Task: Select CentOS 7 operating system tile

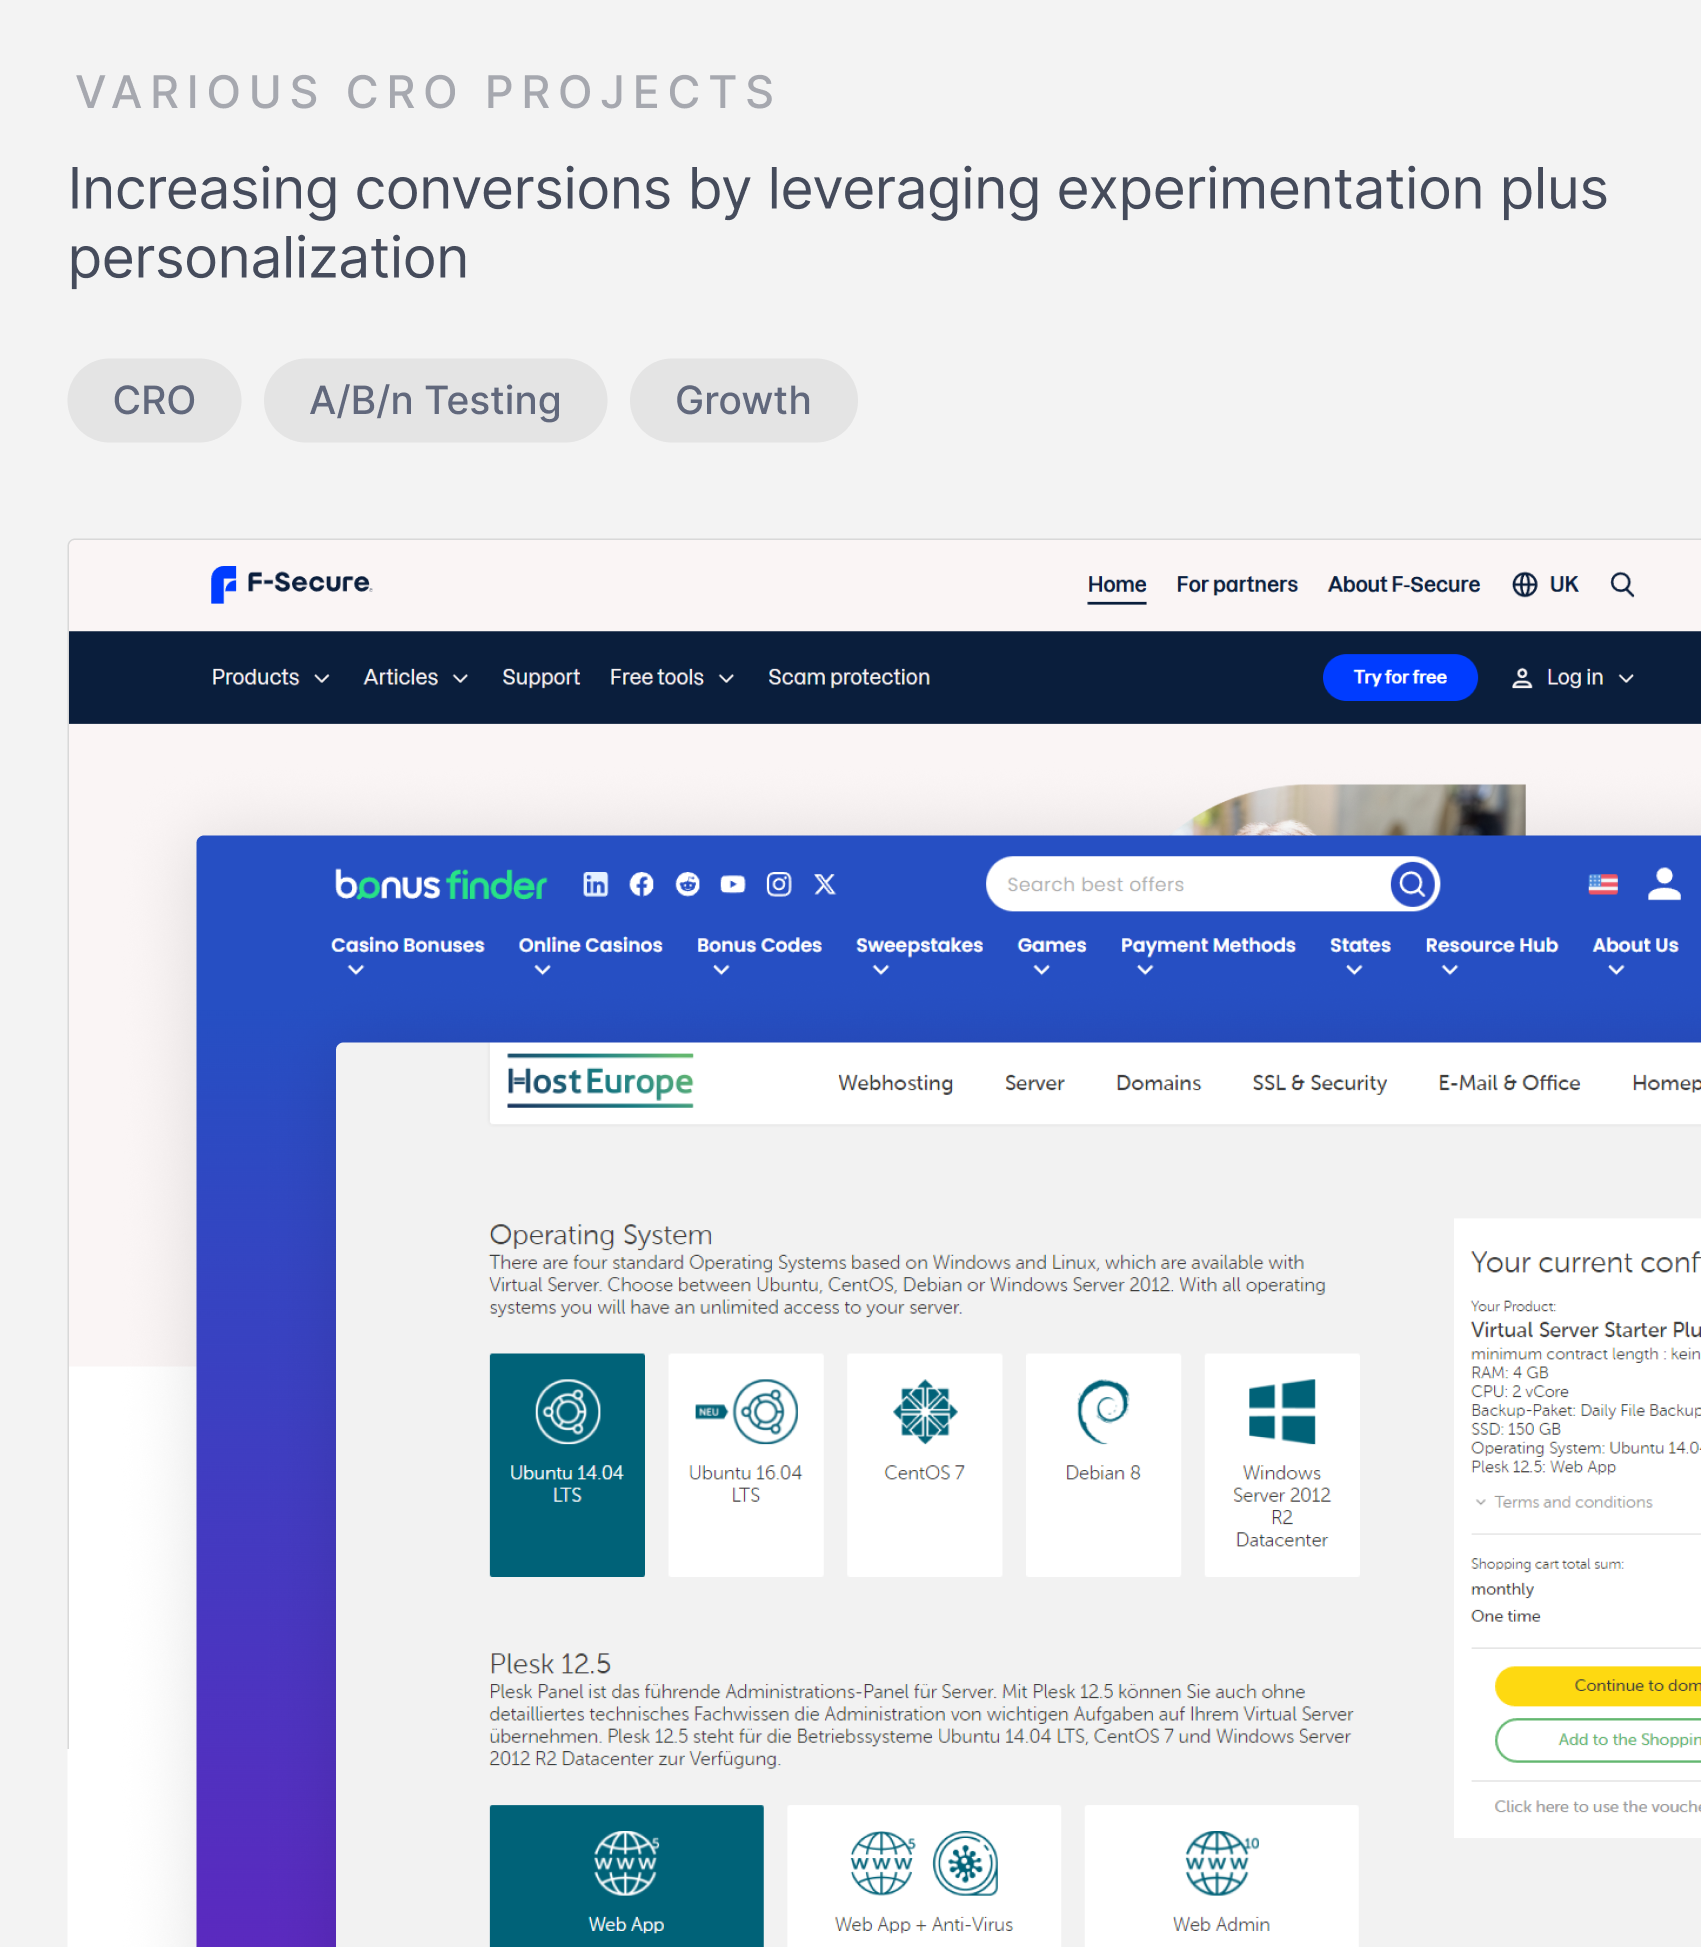Action: tap(925, 1465)
